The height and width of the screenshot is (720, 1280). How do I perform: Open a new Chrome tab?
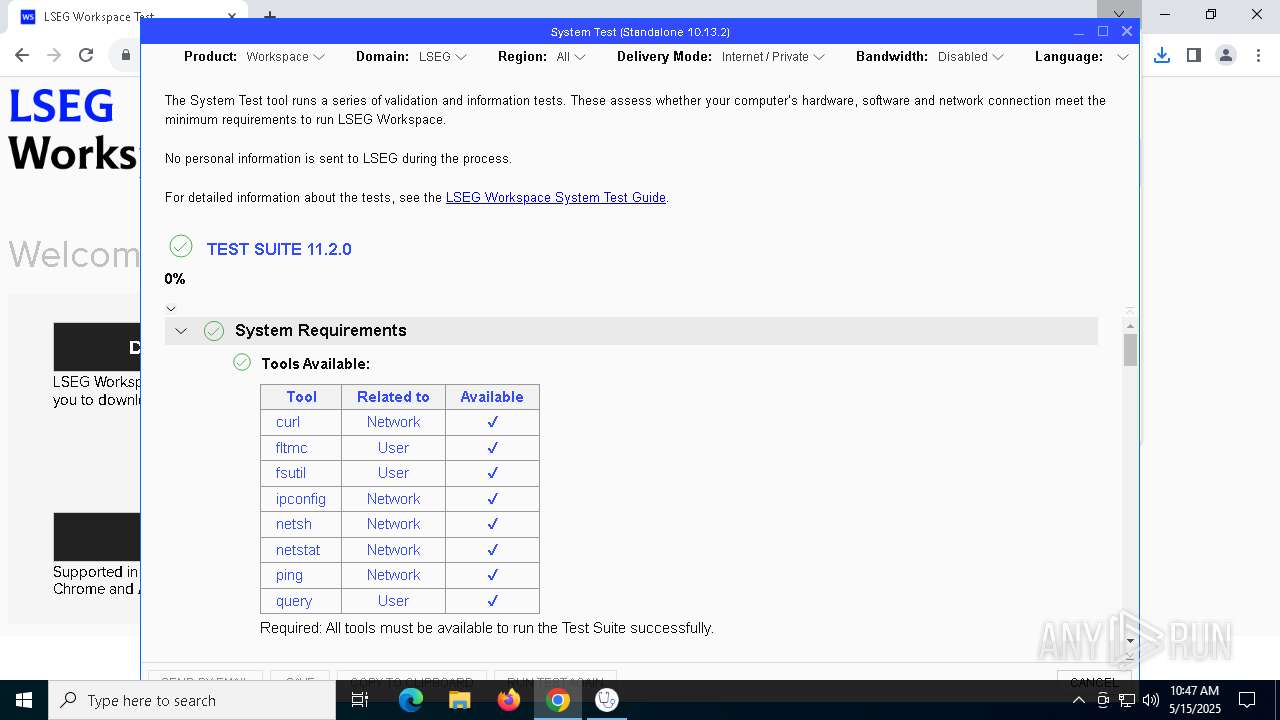pos(269,16)
